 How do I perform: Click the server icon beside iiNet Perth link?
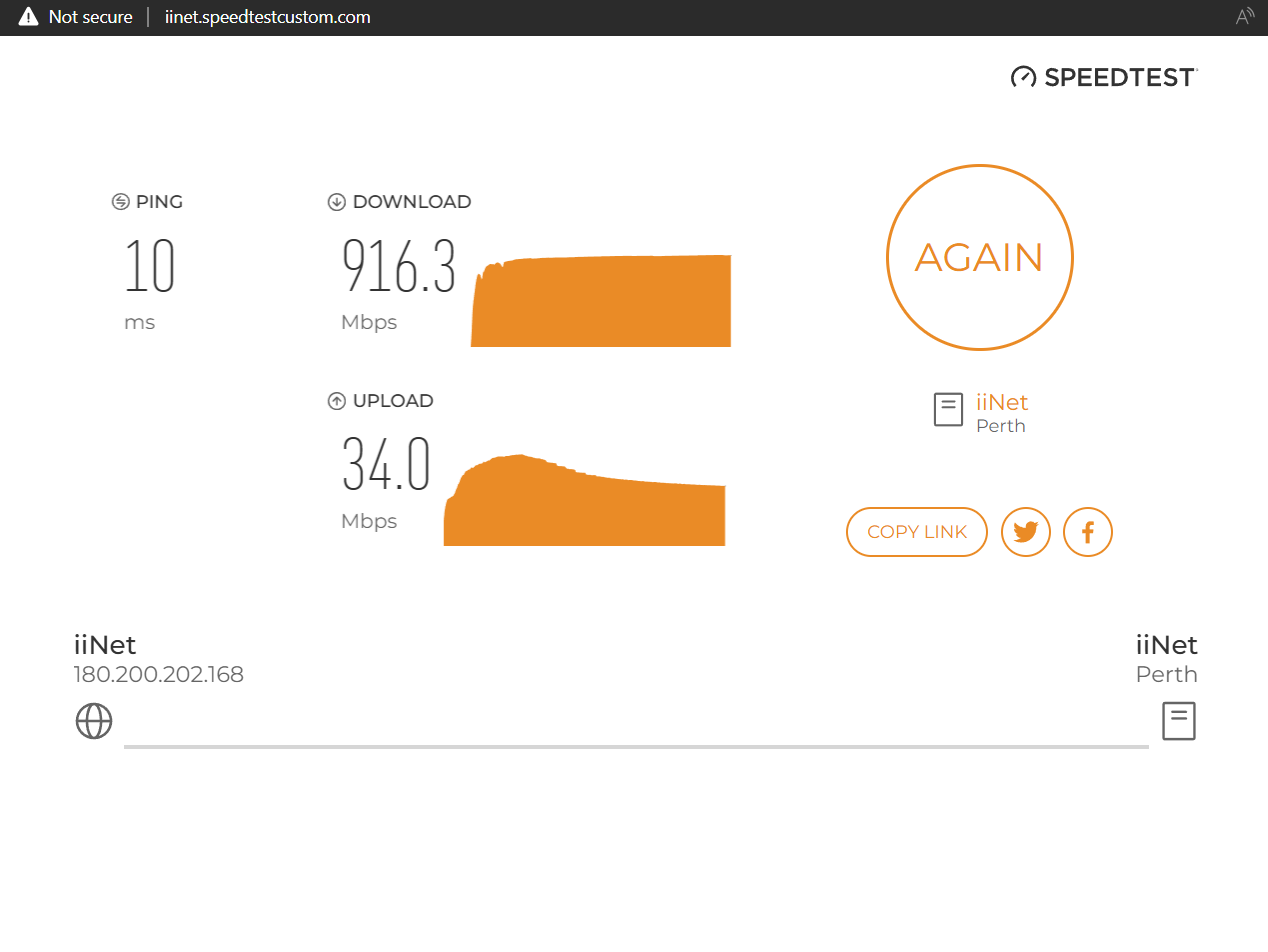(948, 410)
